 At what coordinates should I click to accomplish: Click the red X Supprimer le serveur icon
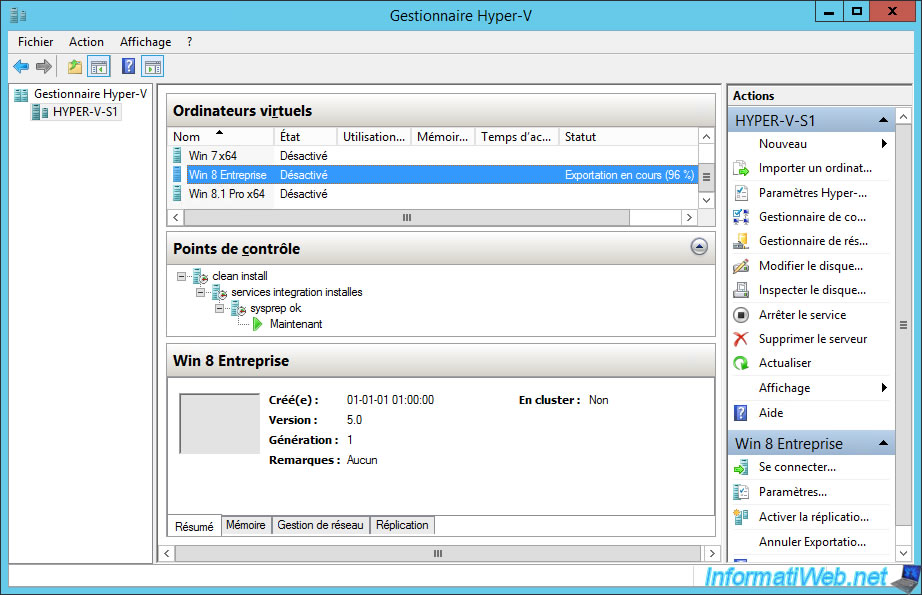[x=741, y=339]
